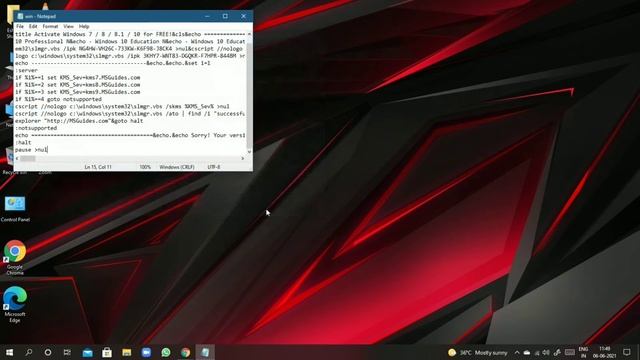Open the Format menu in Notepad
640x360 pixels.
pos(50,27)
